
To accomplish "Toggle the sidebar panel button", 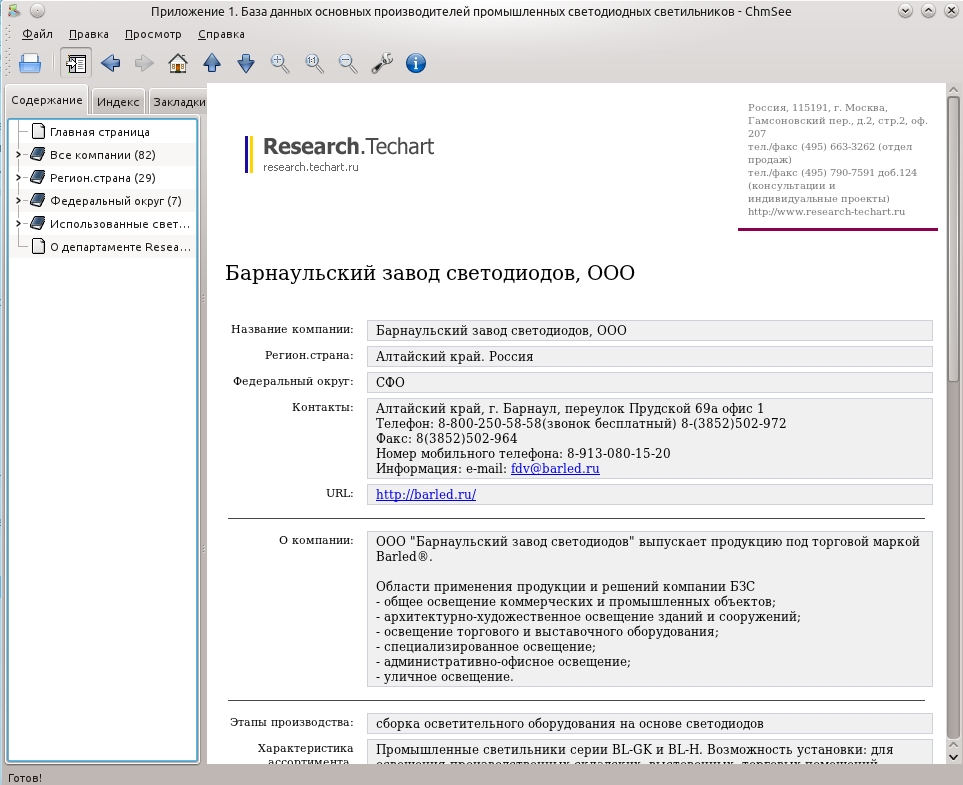I will coord(76,63).
